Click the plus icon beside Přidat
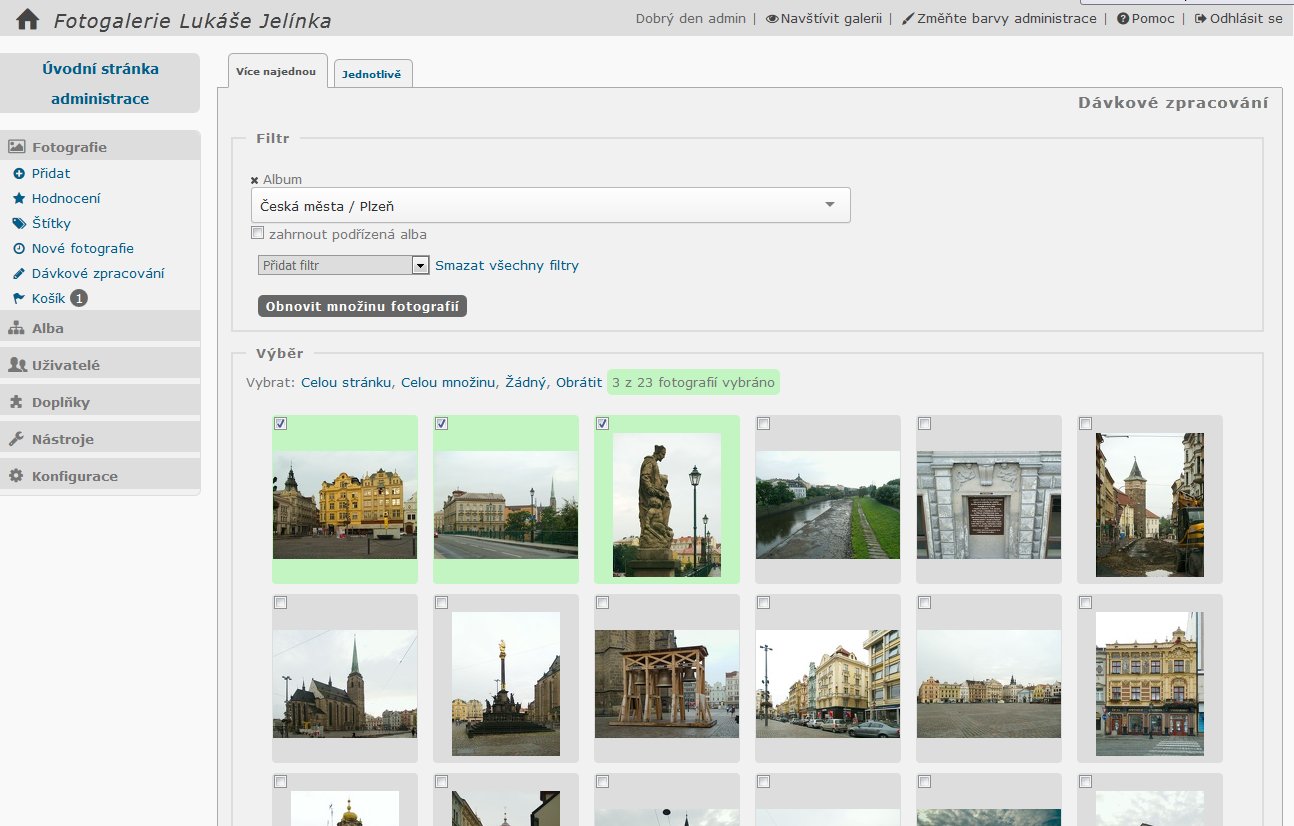1294x826 pixels. (18, 174)
